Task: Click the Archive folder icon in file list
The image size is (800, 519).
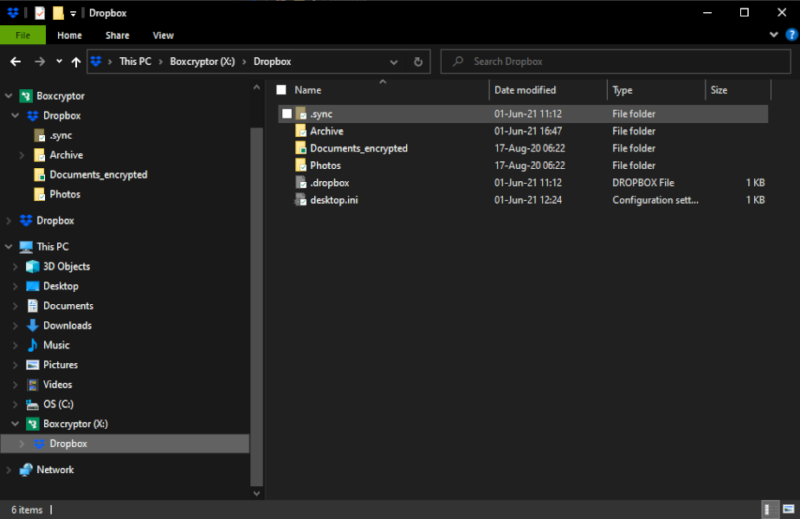Action: pos(301,131)
